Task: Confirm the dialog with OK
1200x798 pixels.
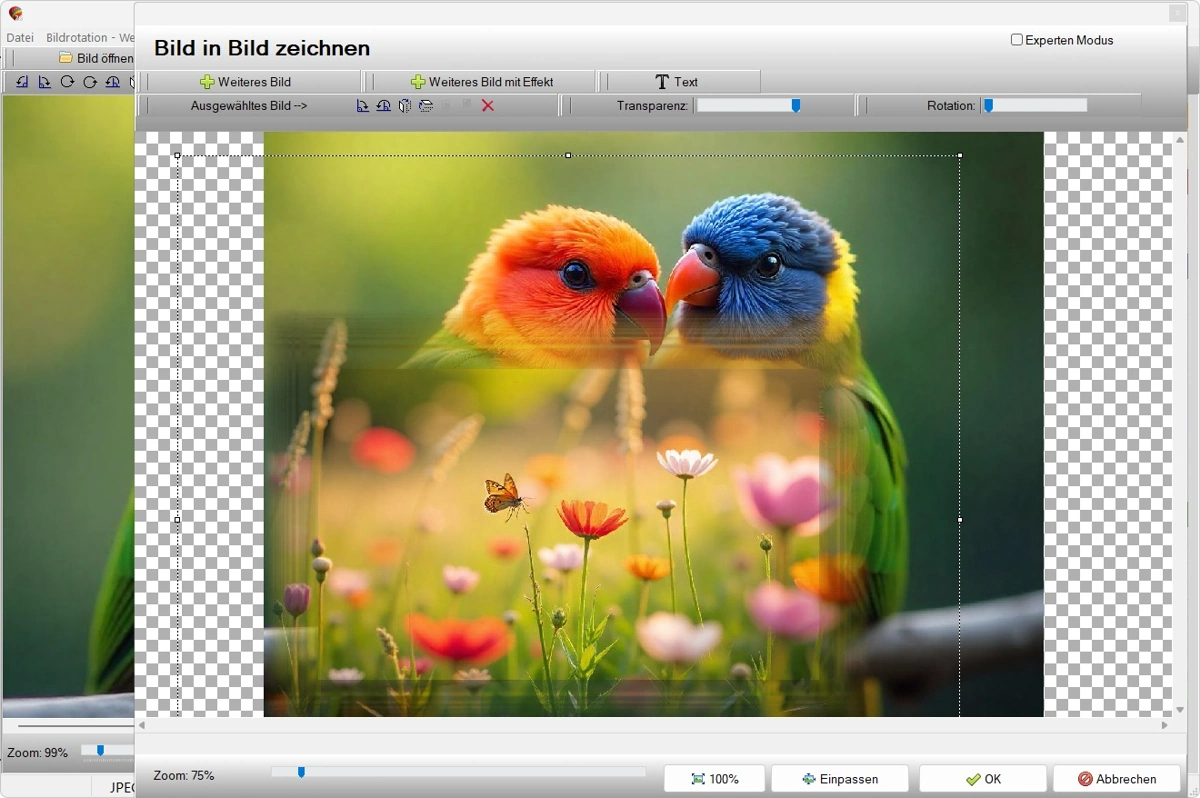Action: (x=983, y=779)
